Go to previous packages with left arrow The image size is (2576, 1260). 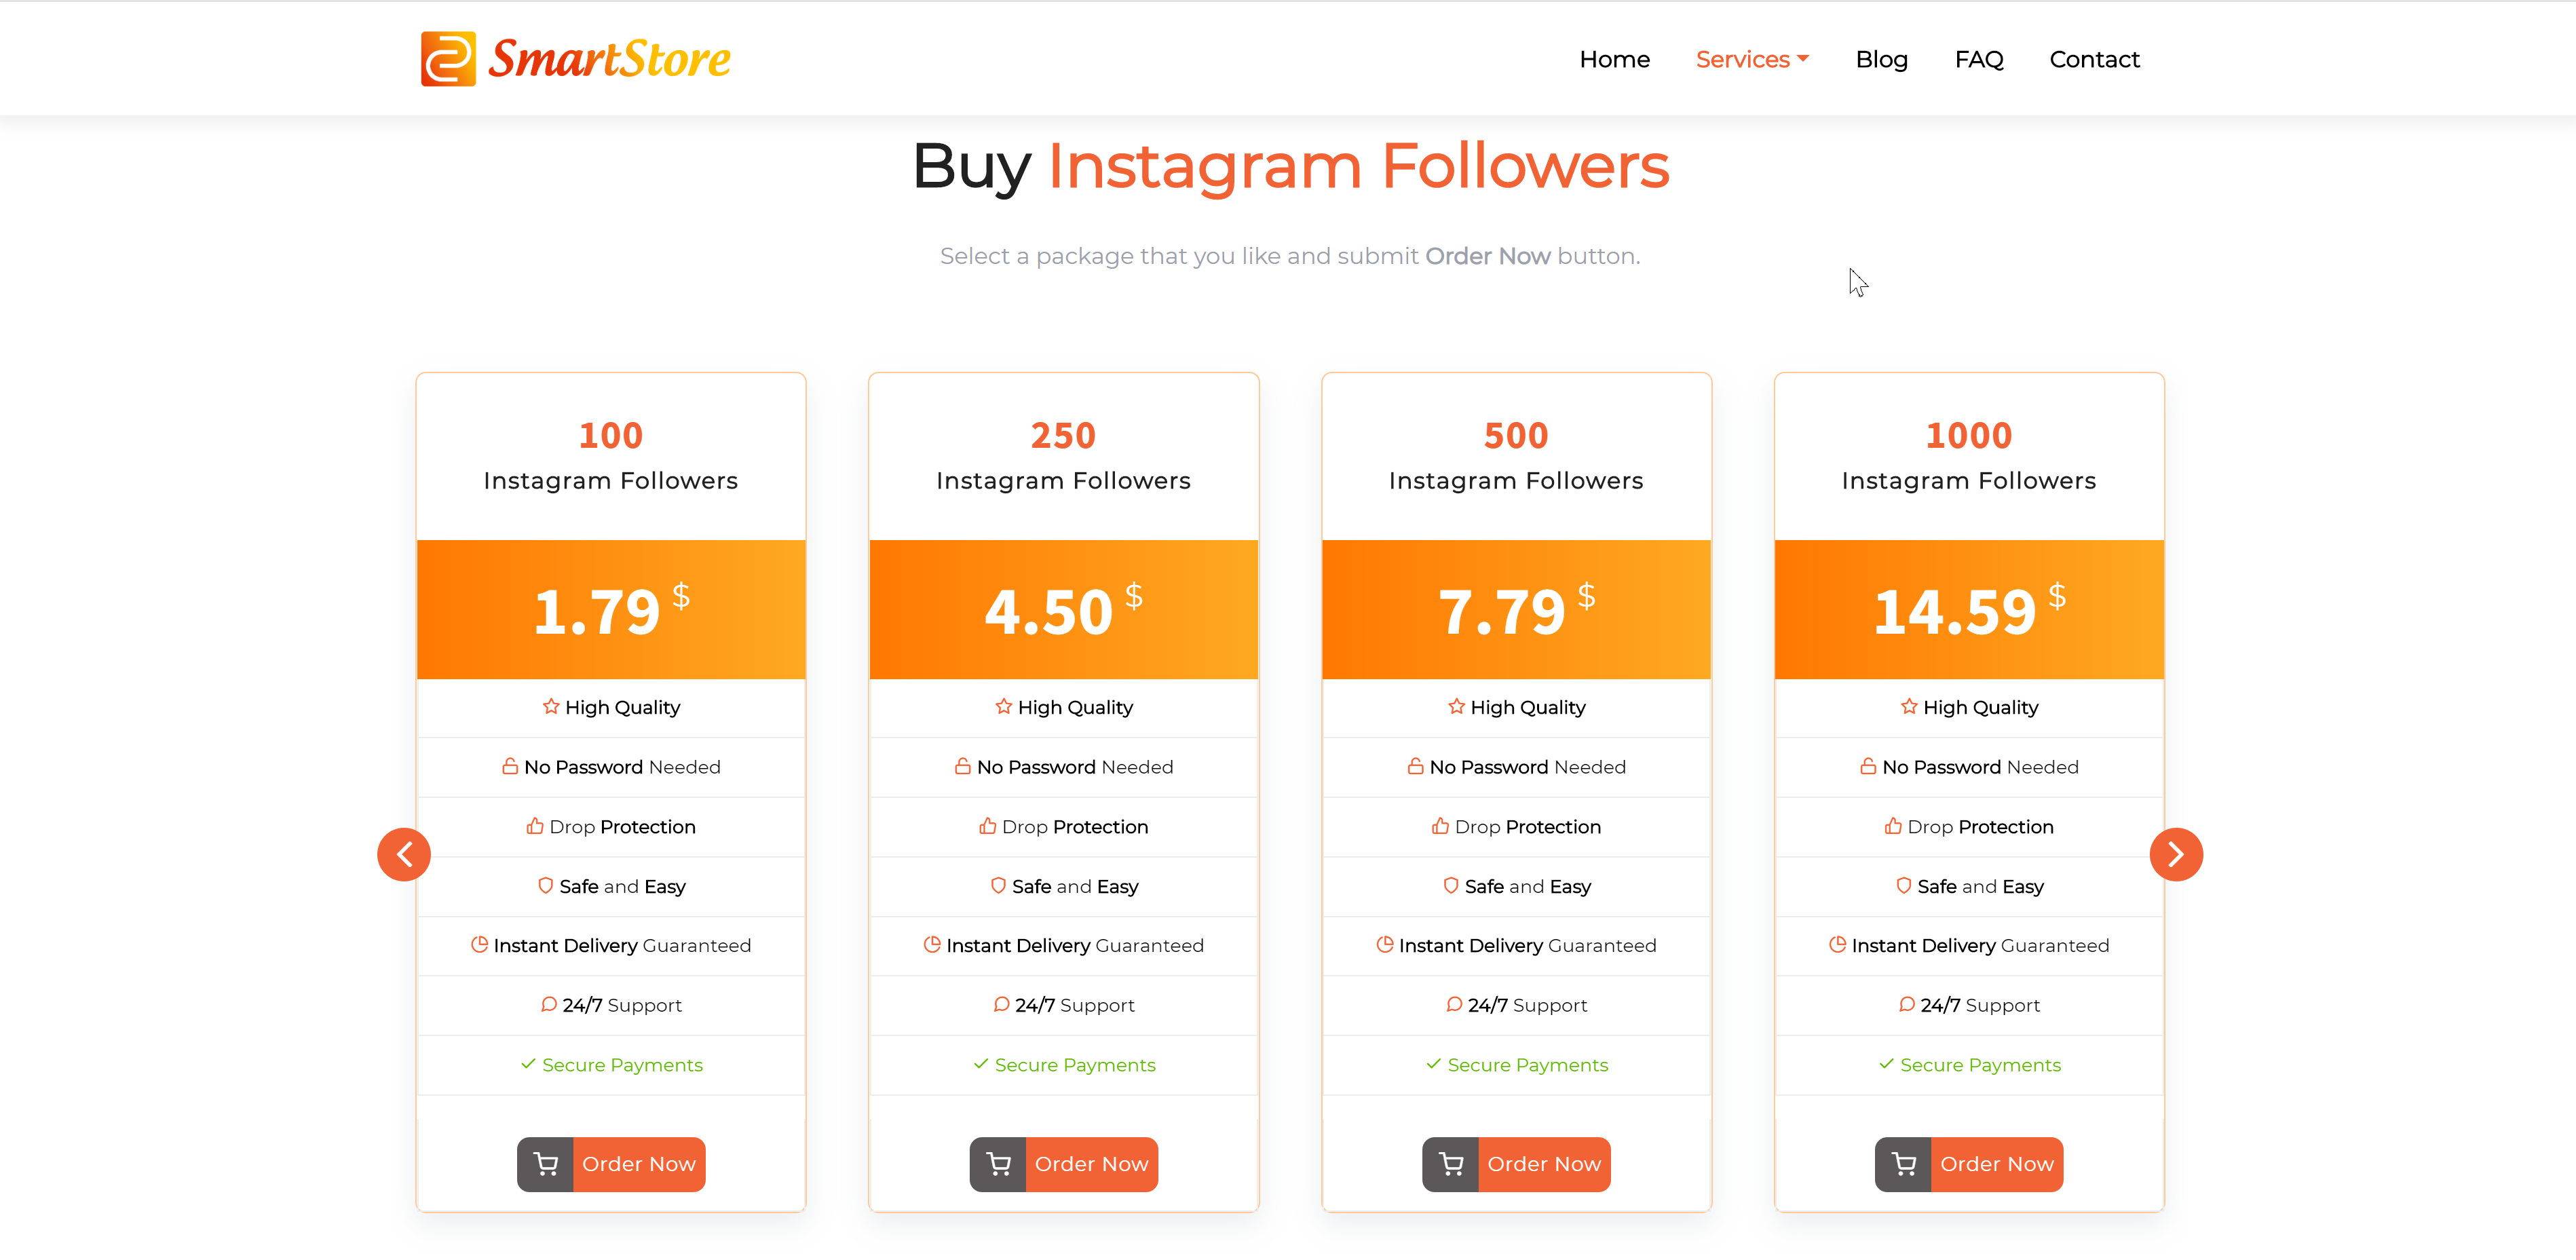(404, 855)
